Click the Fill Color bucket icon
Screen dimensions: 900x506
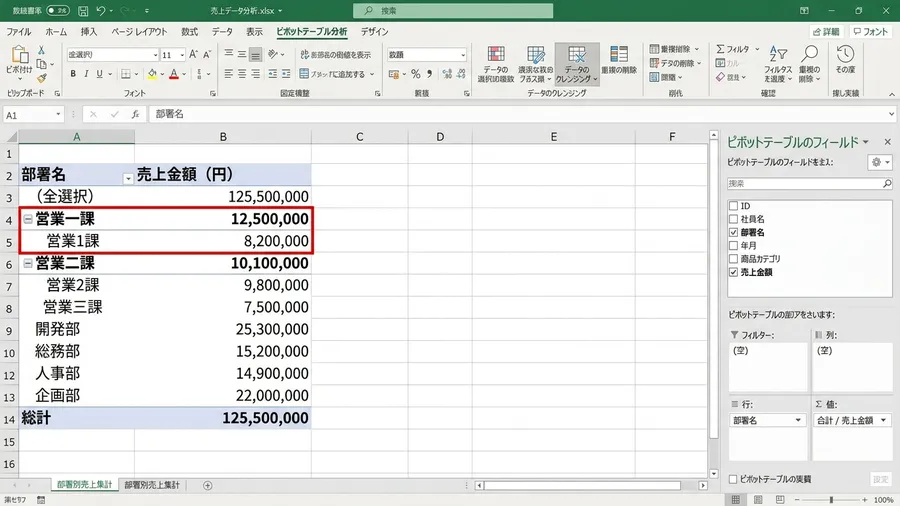click(x=152, y=74)
